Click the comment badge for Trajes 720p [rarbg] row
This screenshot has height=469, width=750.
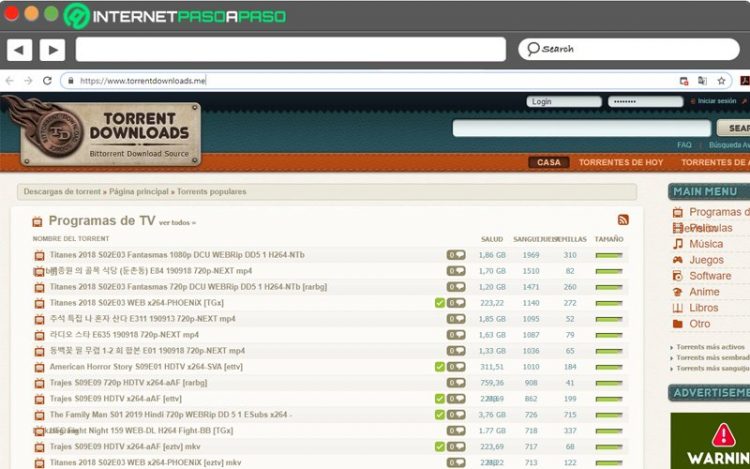coord(456,382)
